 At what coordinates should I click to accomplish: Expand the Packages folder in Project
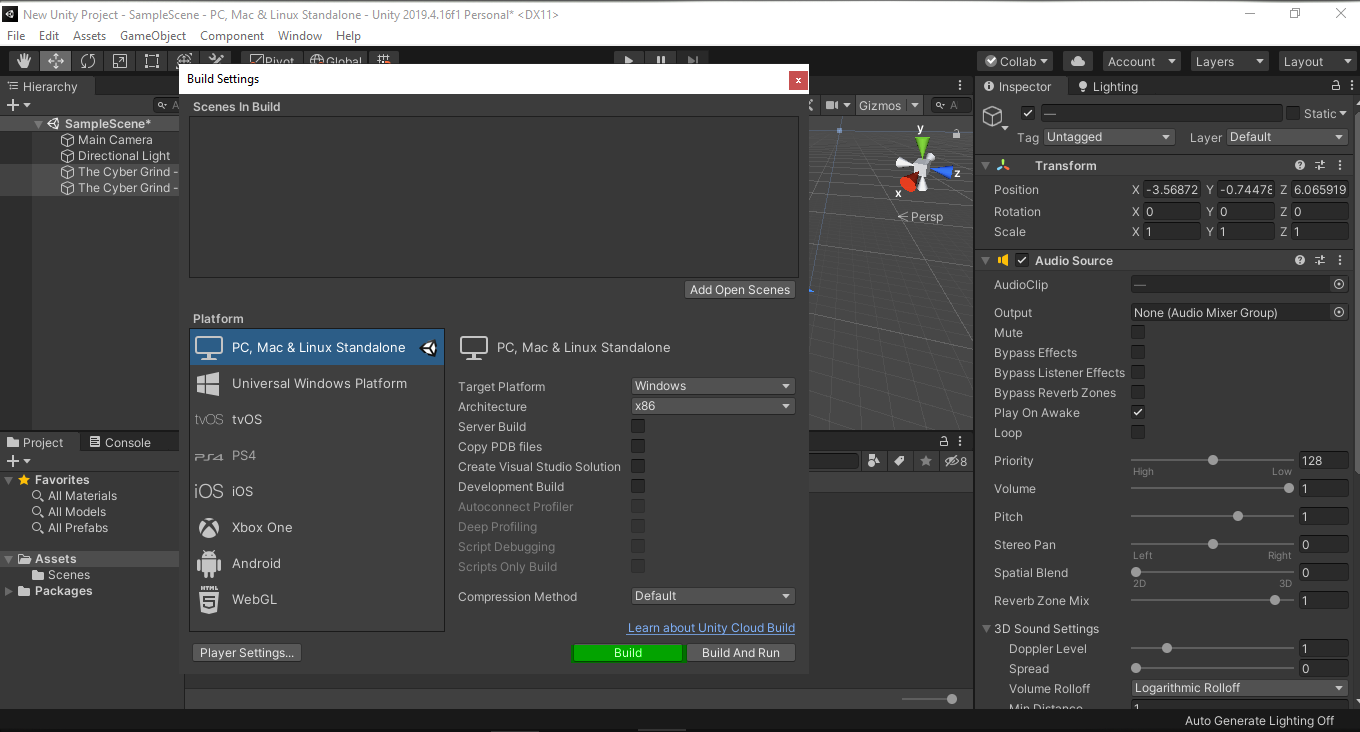pos(10,591)
